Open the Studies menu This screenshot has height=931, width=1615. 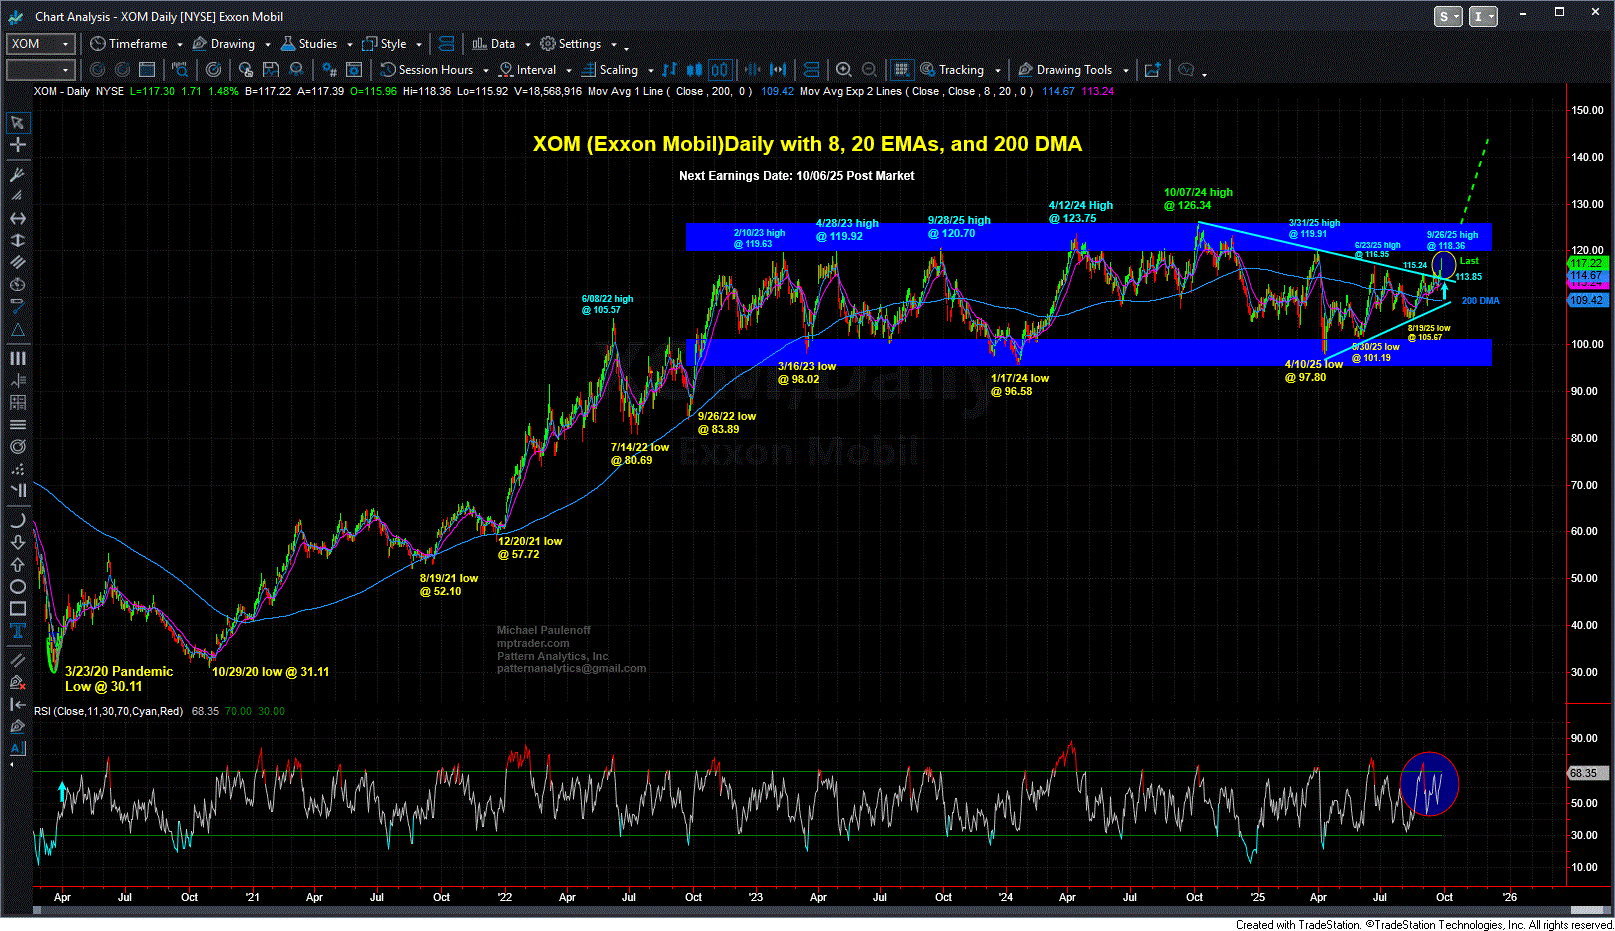pyautogui.click(x=309, y=44)
